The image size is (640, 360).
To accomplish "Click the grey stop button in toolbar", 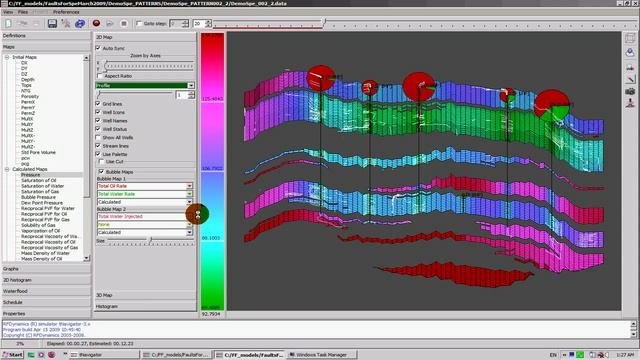I will pos(124,23).
